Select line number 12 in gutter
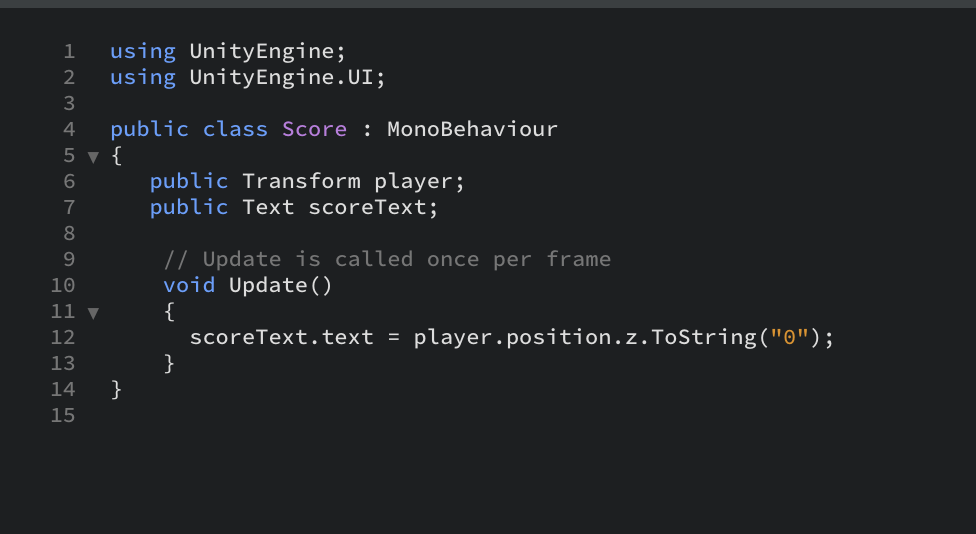The image size is (976, 534). (62, 337)
